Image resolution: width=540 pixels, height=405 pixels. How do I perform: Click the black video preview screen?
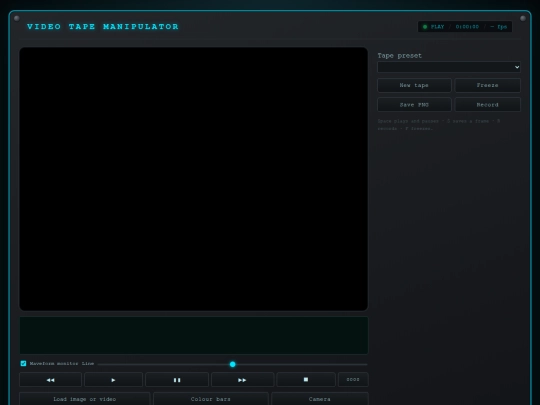(194, 179)
